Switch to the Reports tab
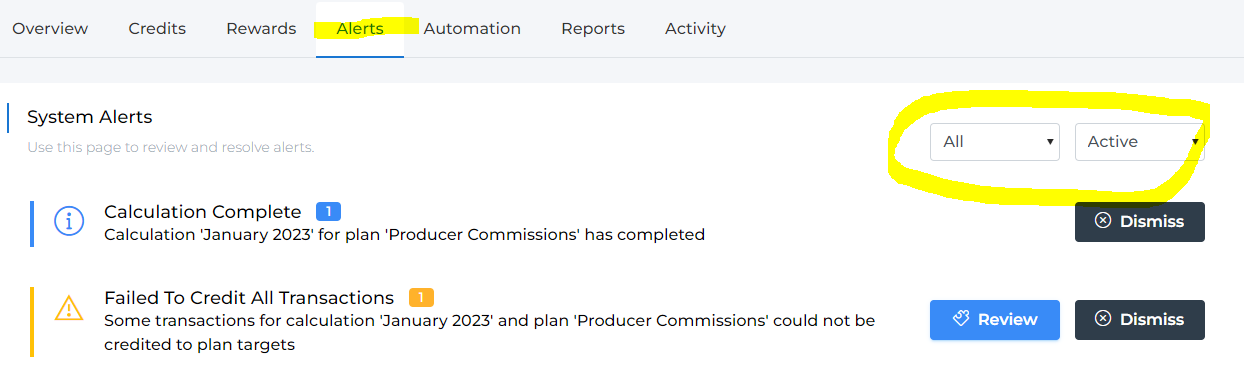The width and height of the screenshot is (1244, 381). coord(593,29)
